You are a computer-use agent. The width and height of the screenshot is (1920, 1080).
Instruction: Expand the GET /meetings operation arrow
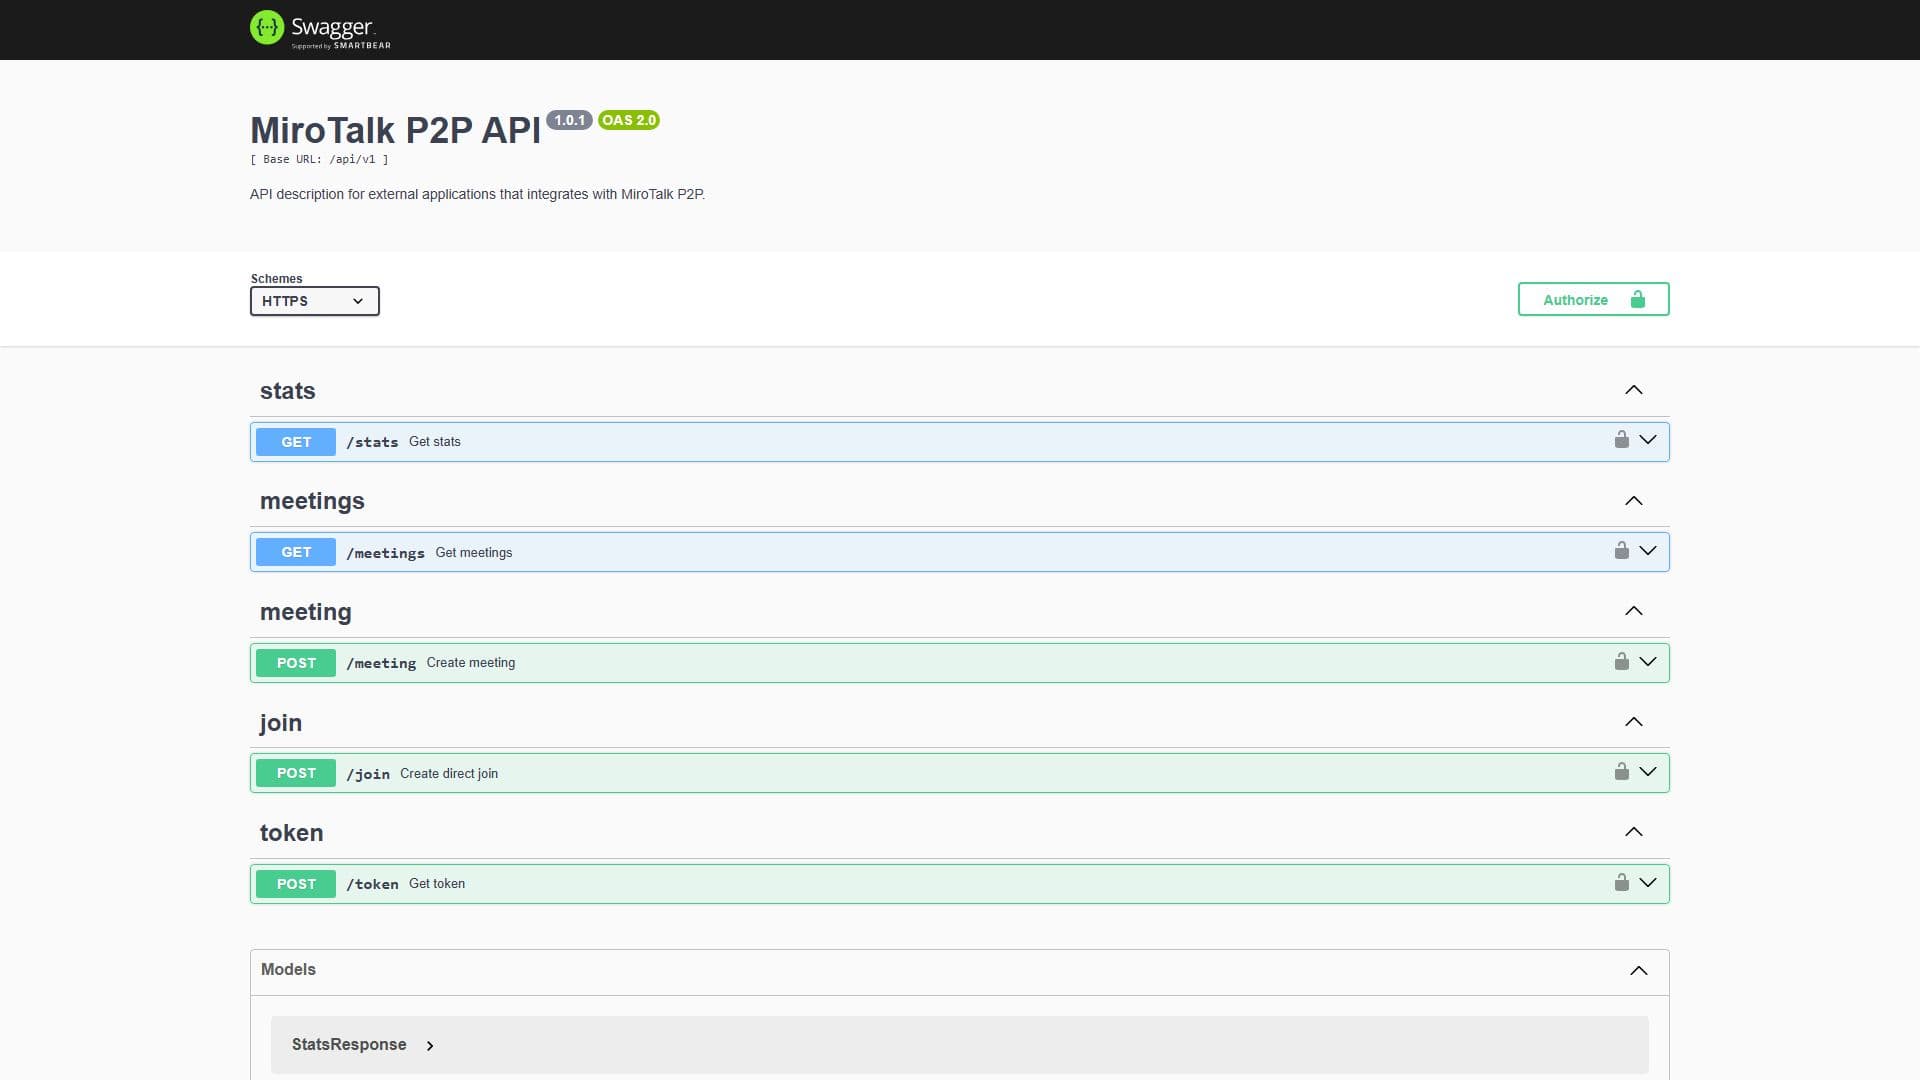coord(1648,551)
